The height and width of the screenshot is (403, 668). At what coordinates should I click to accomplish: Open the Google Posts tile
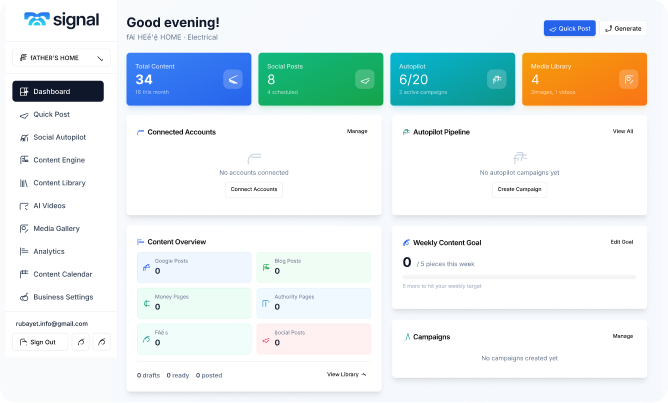pyautogui.click(x=194, y=267)
